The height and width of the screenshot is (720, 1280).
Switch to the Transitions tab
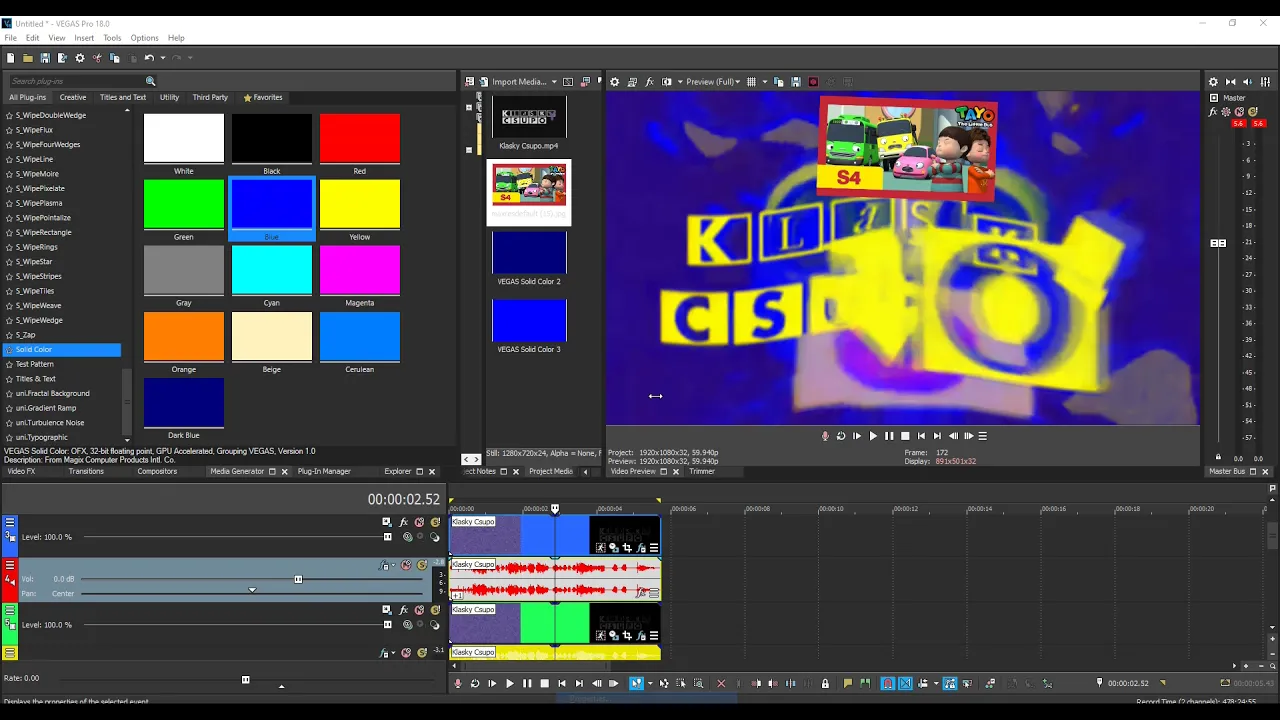(86, 471)
